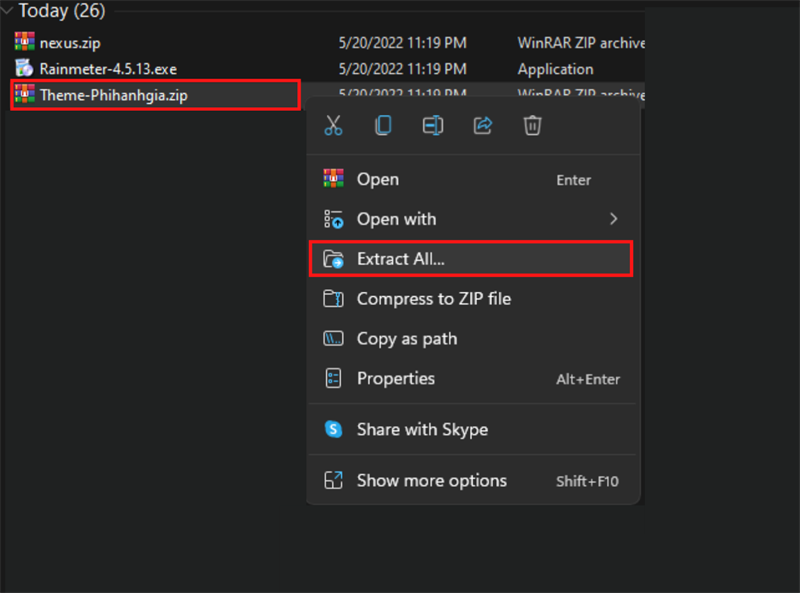Select the nexus.zip file name
Screen dimensions: 800x593
70,43
